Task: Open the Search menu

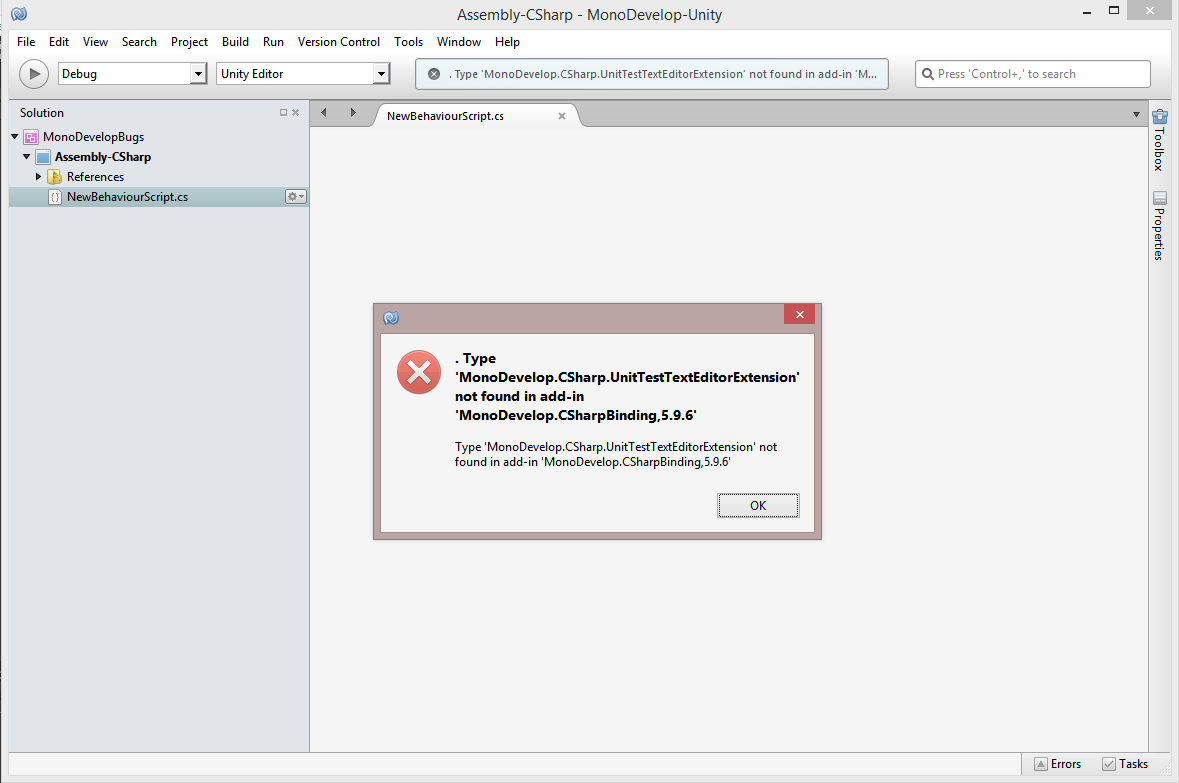Action: tap(139, 42)
